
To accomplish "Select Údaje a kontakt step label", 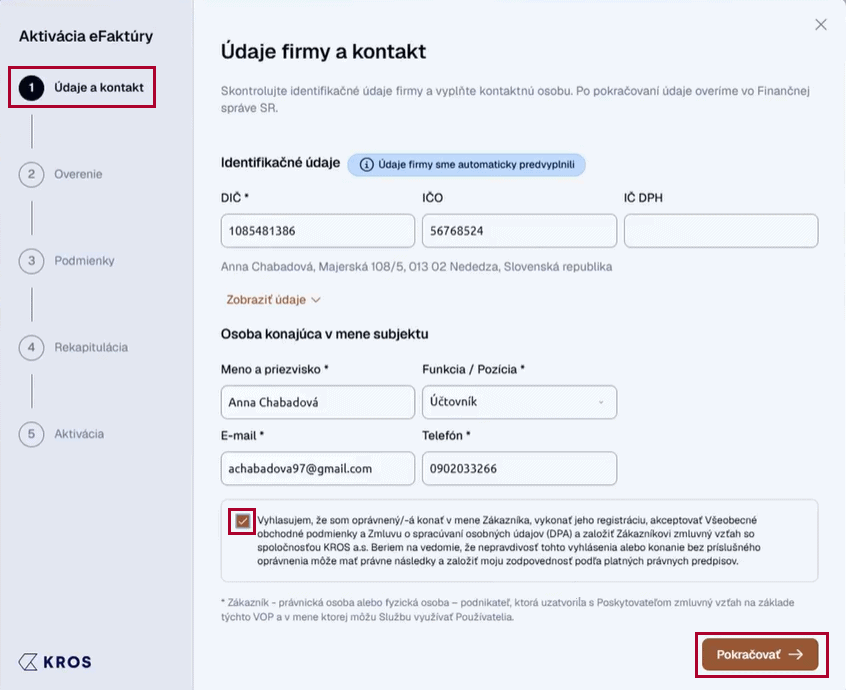I will (x=99, y=87).
